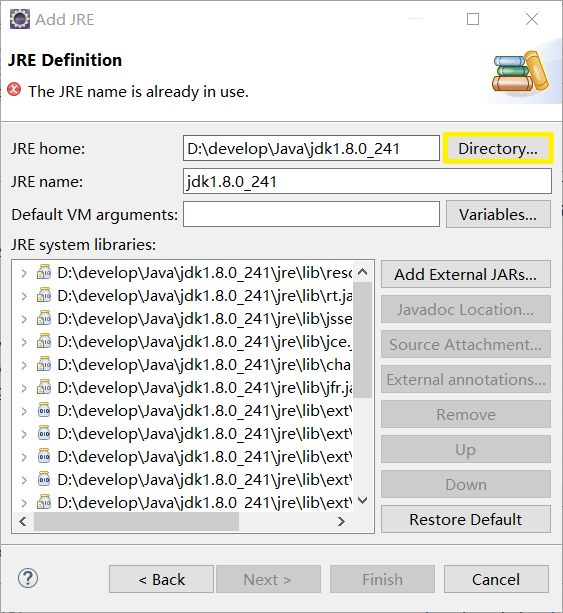Click the vertical scrollbar thumb of the libraries list
563x613 pixels.
(x=362, y=339)
